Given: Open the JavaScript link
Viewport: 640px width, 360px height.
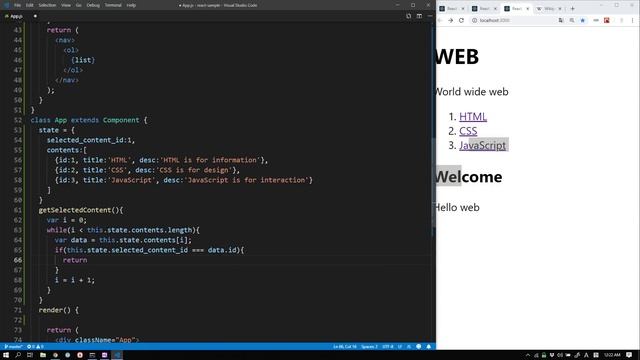Looking at the screenshot, I should [482, 145].
